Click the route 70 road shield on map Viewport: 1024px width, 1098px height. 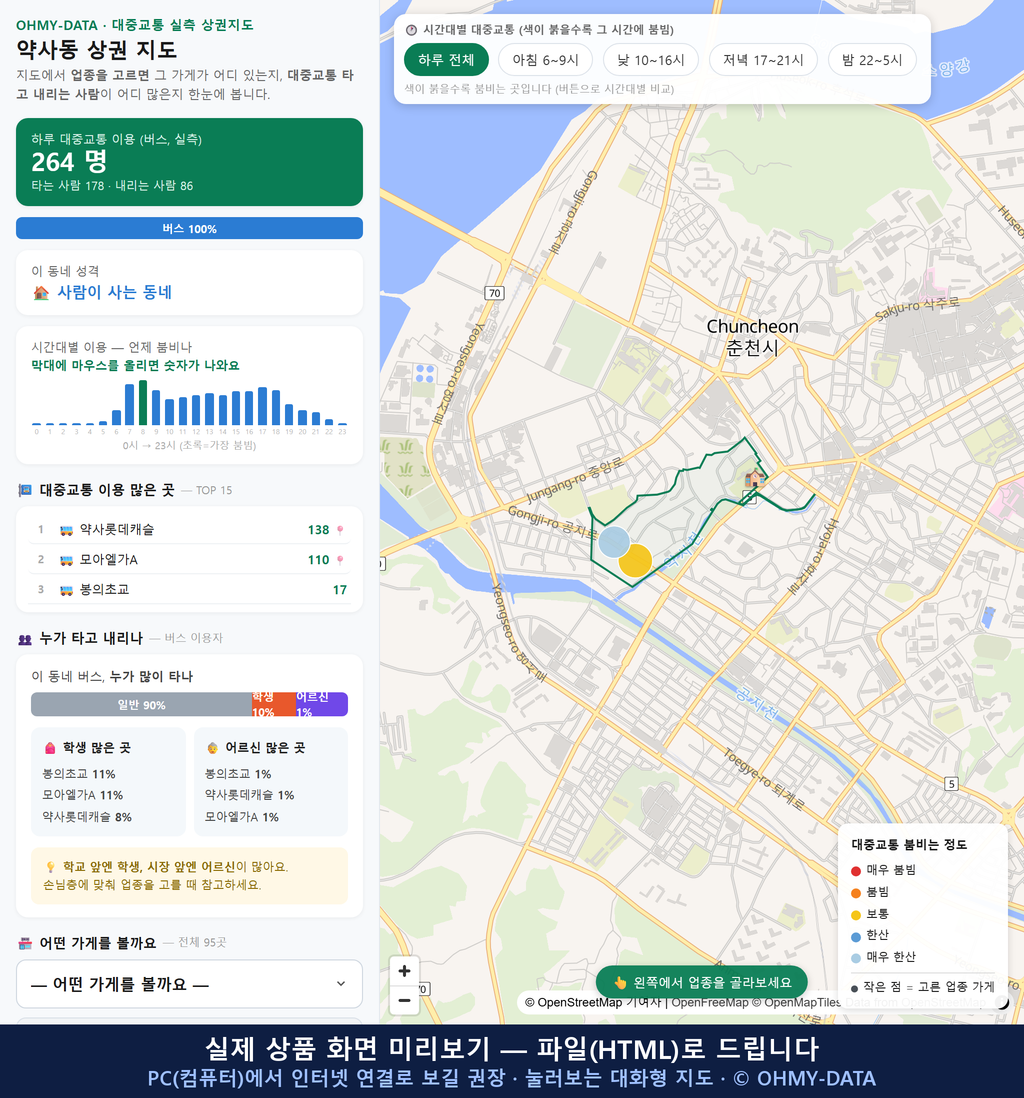(x=494, y=293)
